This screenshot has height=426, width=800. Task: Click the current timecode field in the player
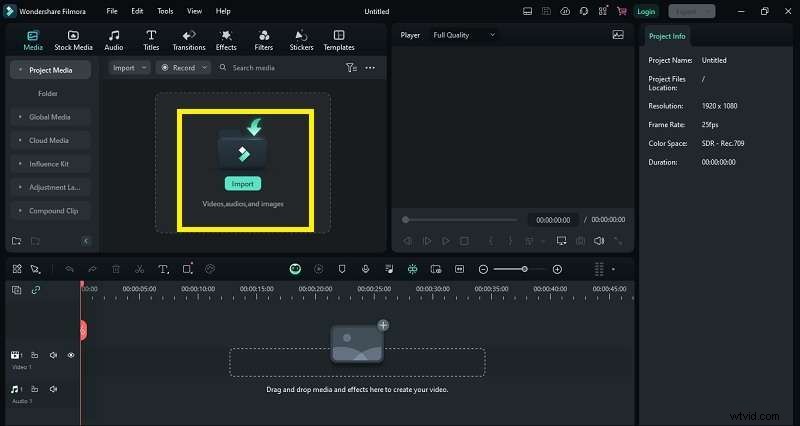[553, 220]
